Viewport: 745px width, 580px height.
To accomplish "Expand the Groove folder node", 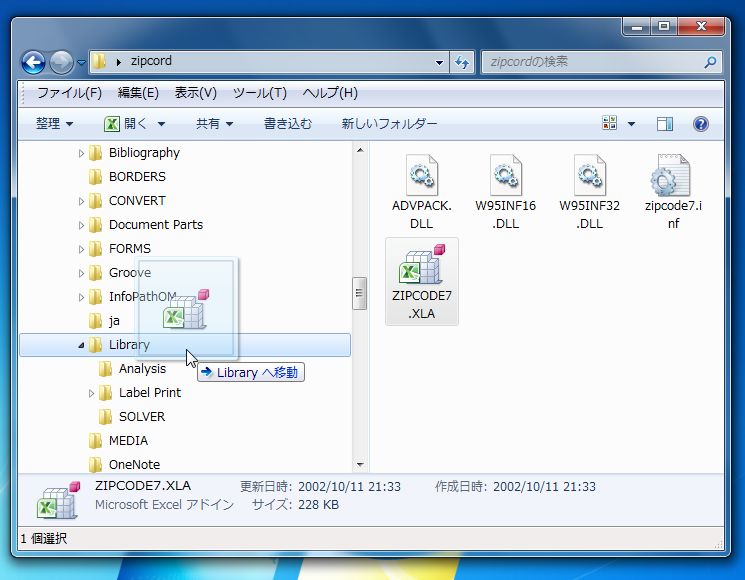I will tap(81, 273).
